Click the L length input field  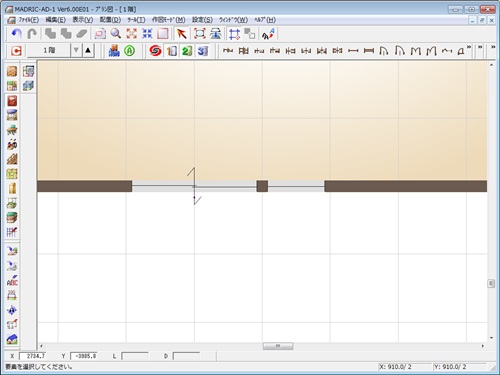click(135, 356)
